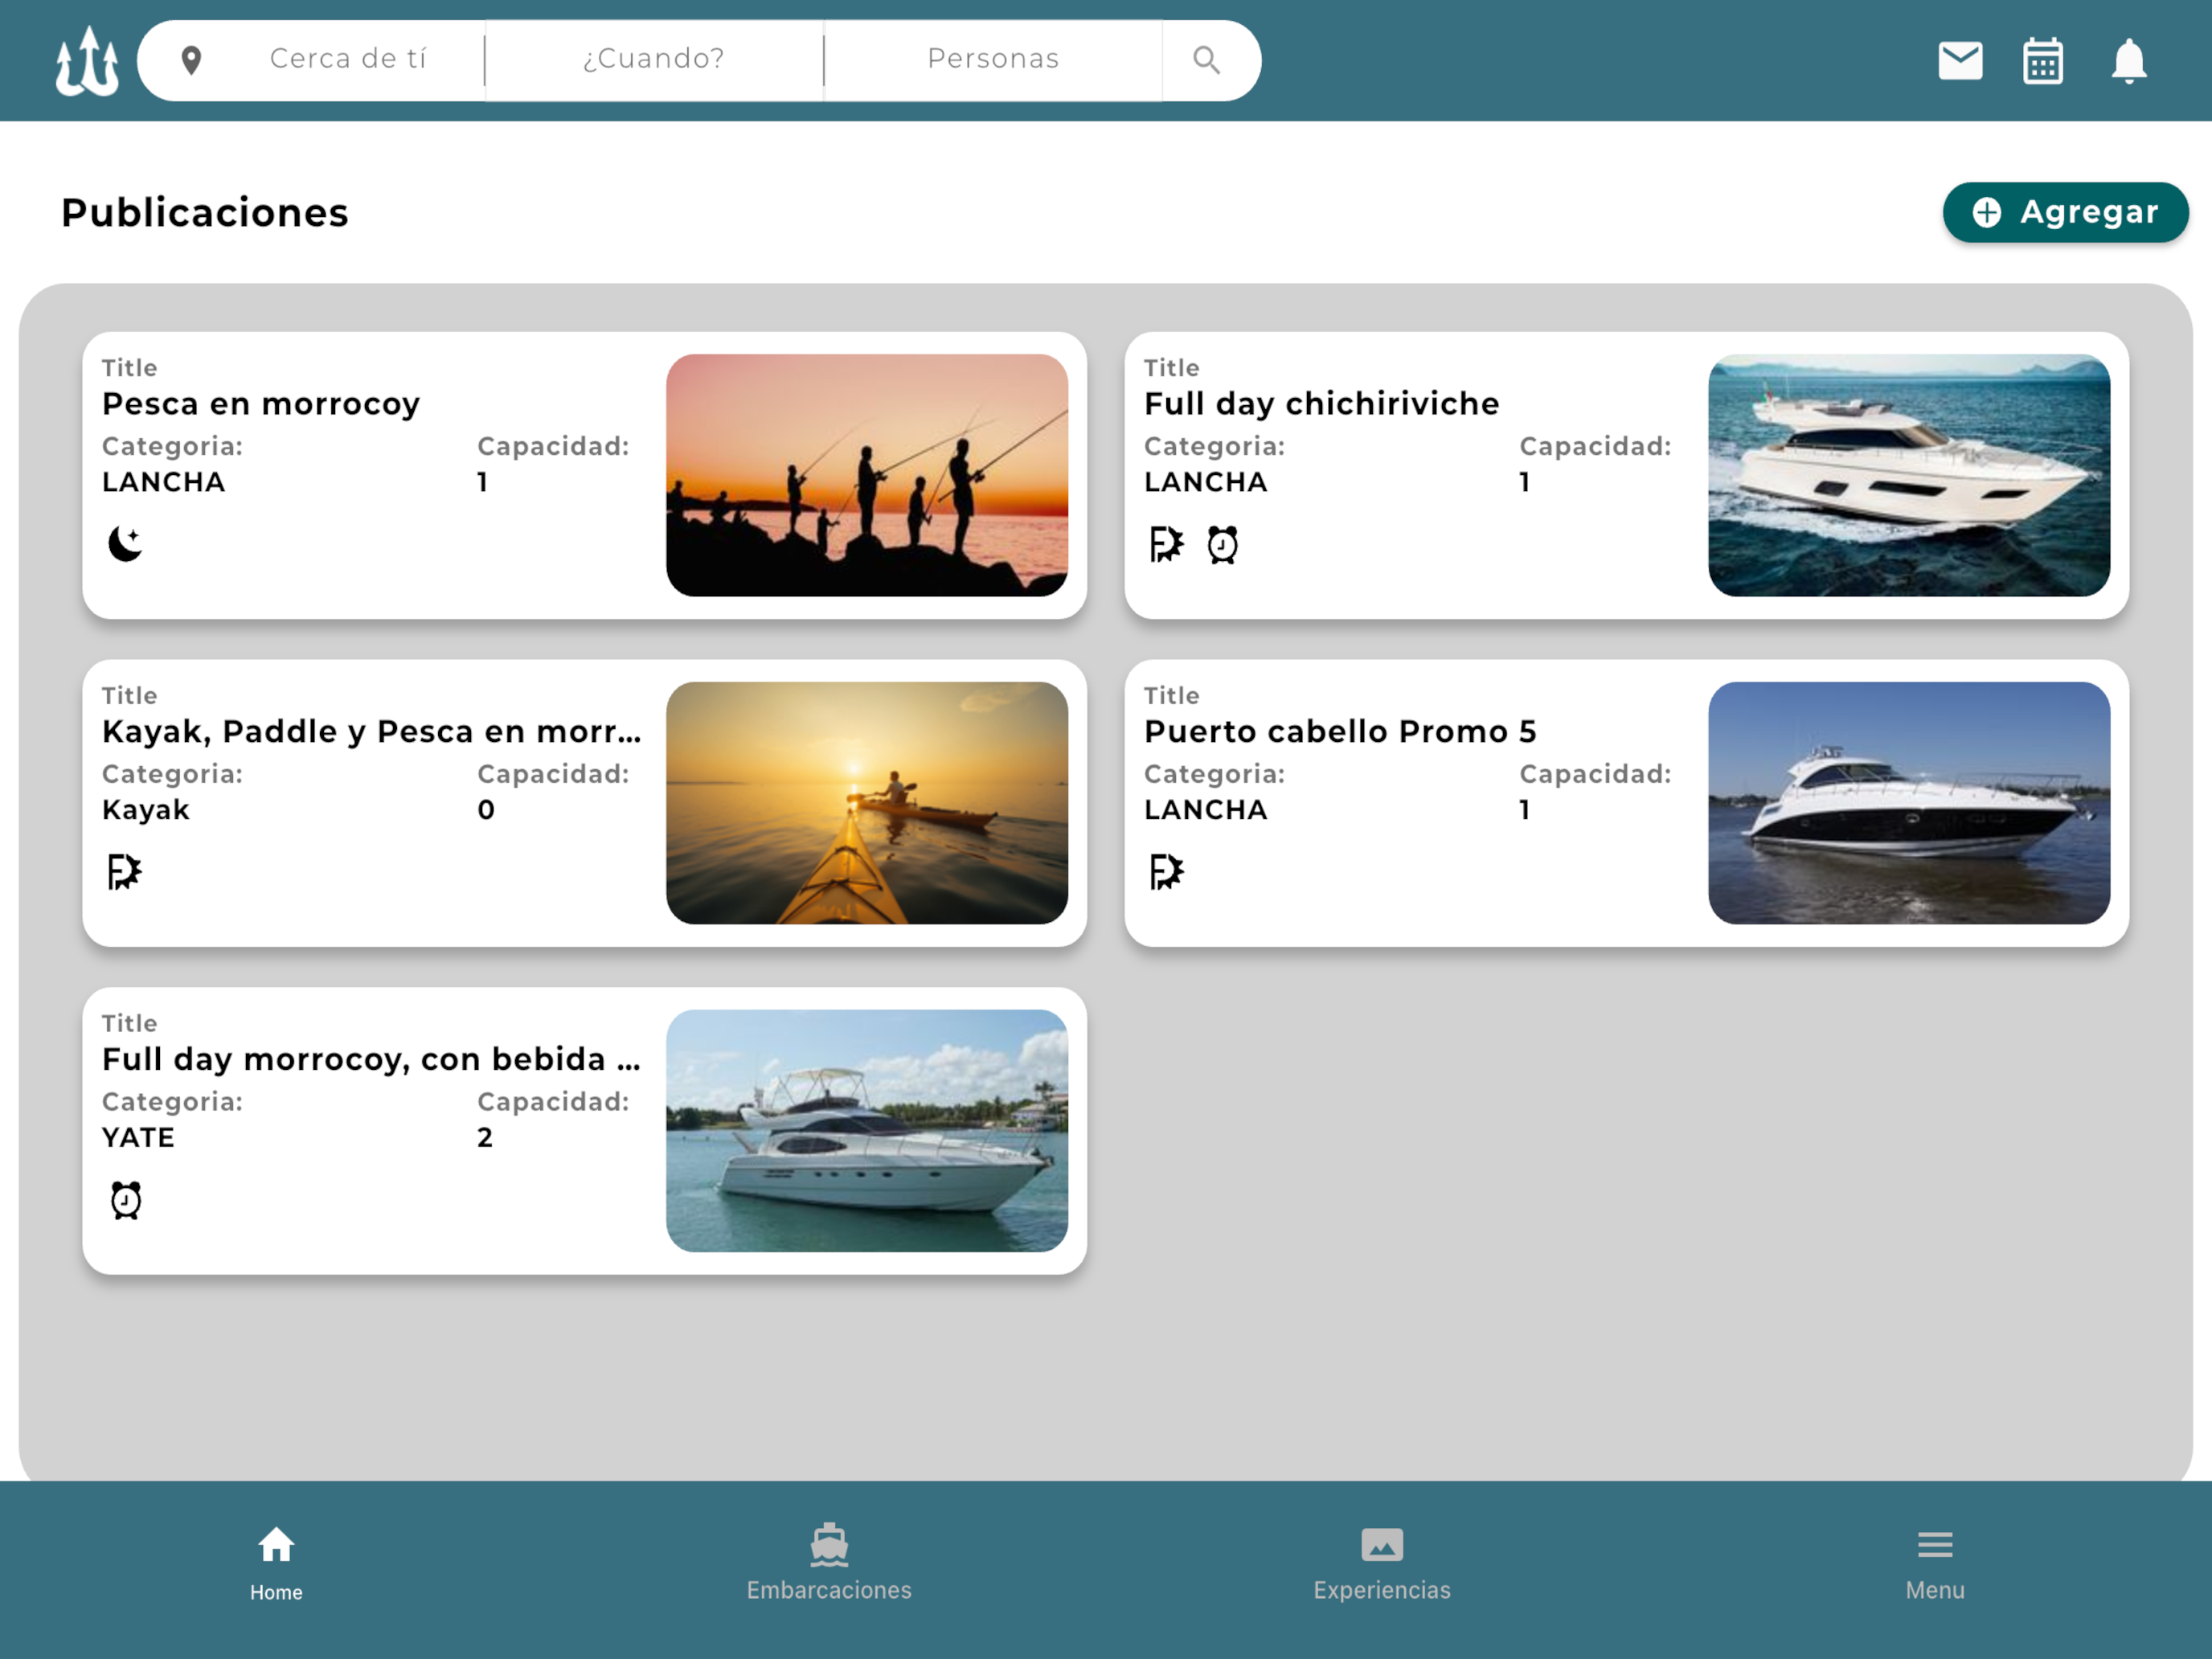The height and width of the screenshot is (1659, 2212).
Task: Click the ¿Cuando? date field
Action: (654, 59)
